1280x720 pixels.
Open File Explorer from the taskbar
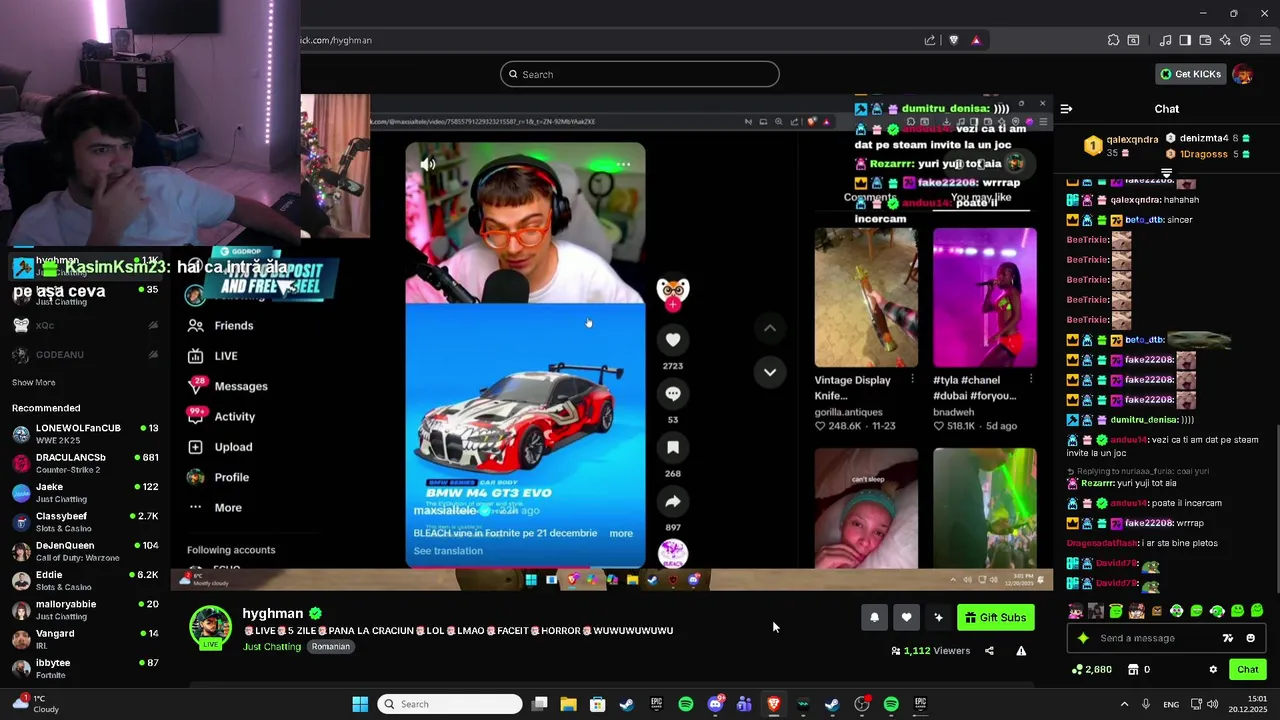pyautogui.click(x=568, y=704)
